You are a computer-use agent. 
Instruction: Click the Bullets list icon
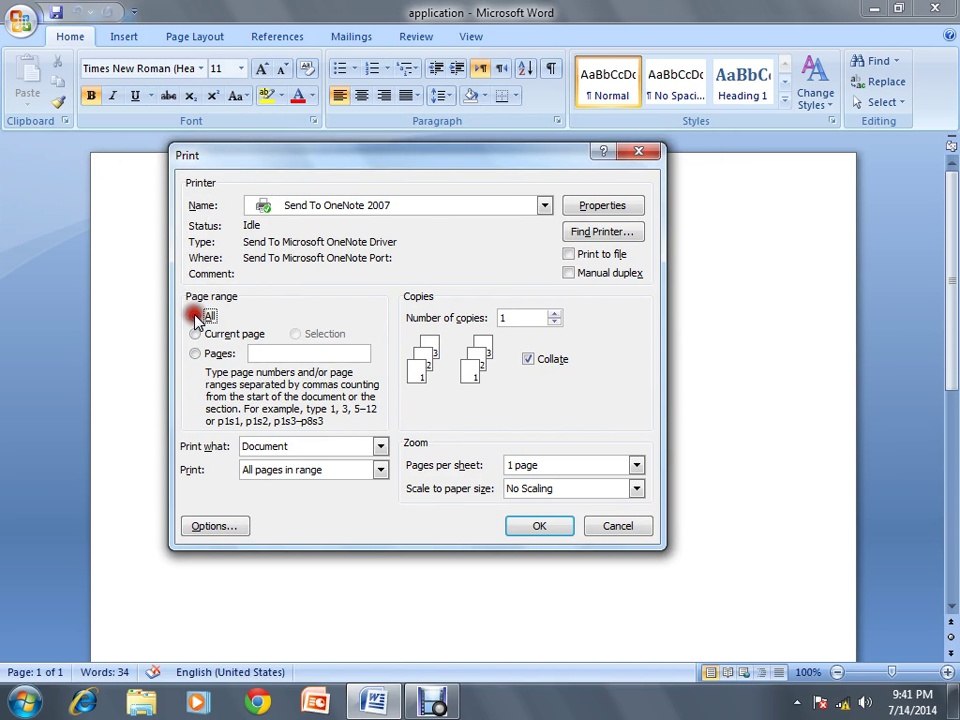coord(340,69)
